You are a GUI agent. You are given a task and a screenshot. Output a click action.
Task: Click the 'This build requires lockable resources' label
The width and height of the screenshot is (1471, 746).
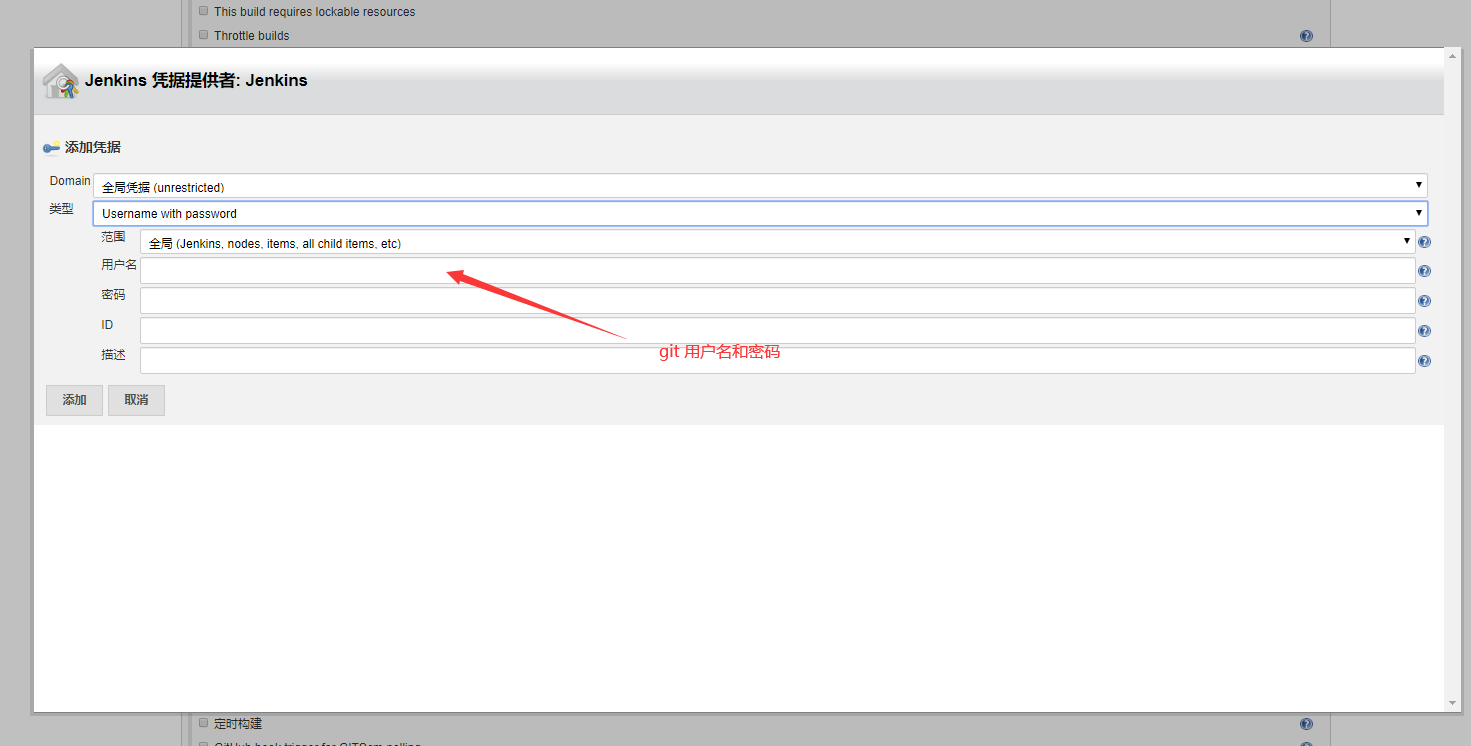(315, 12)
